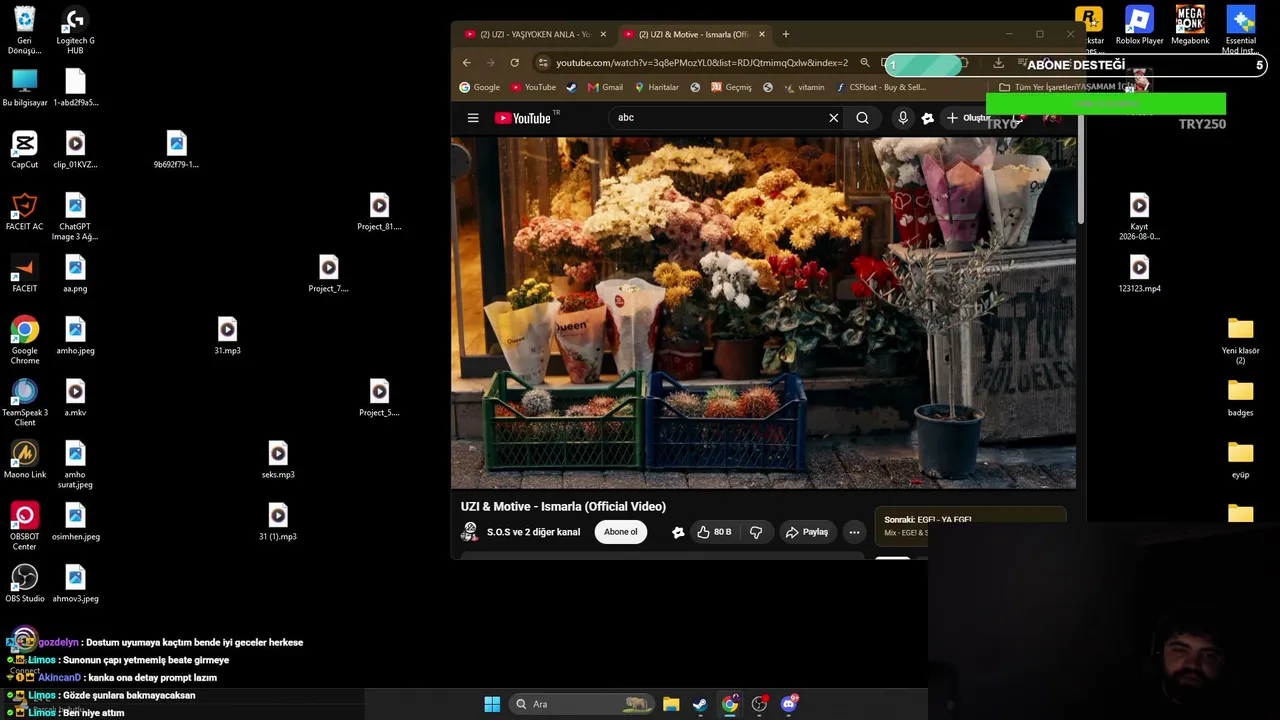This screenshot has height=720, width=1280.
Task: Select the Maono Link desktop icon
Action: pyautogui.click(x=25, y=460)
